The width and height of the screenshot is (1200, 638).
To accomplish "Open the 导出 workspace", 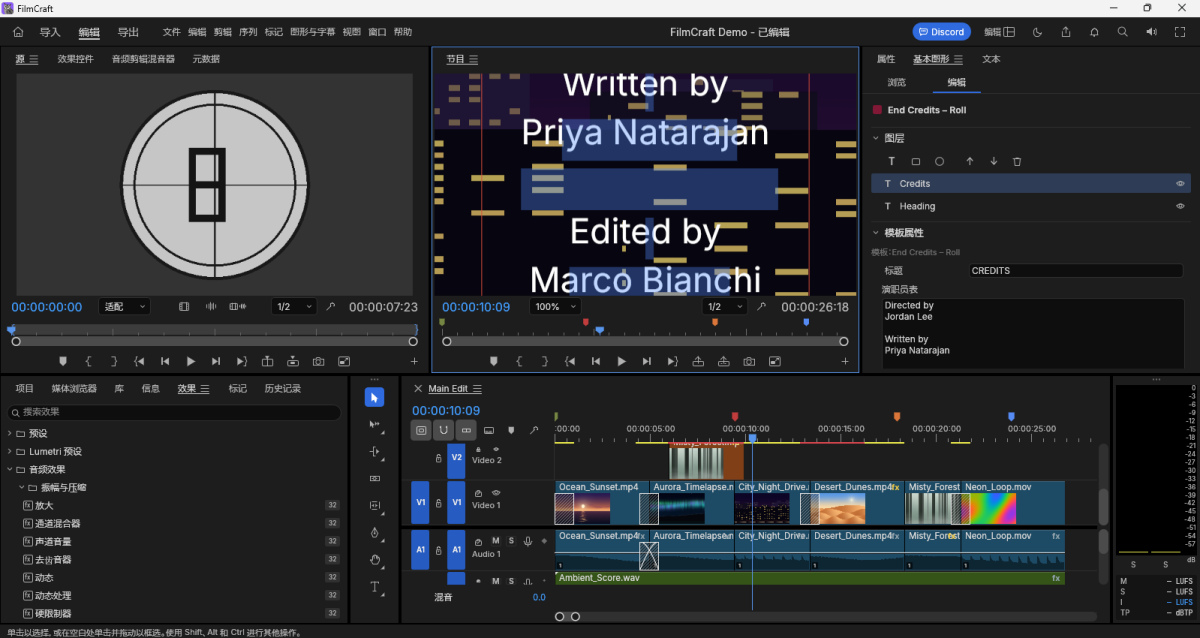I will (x=128, y=32).
